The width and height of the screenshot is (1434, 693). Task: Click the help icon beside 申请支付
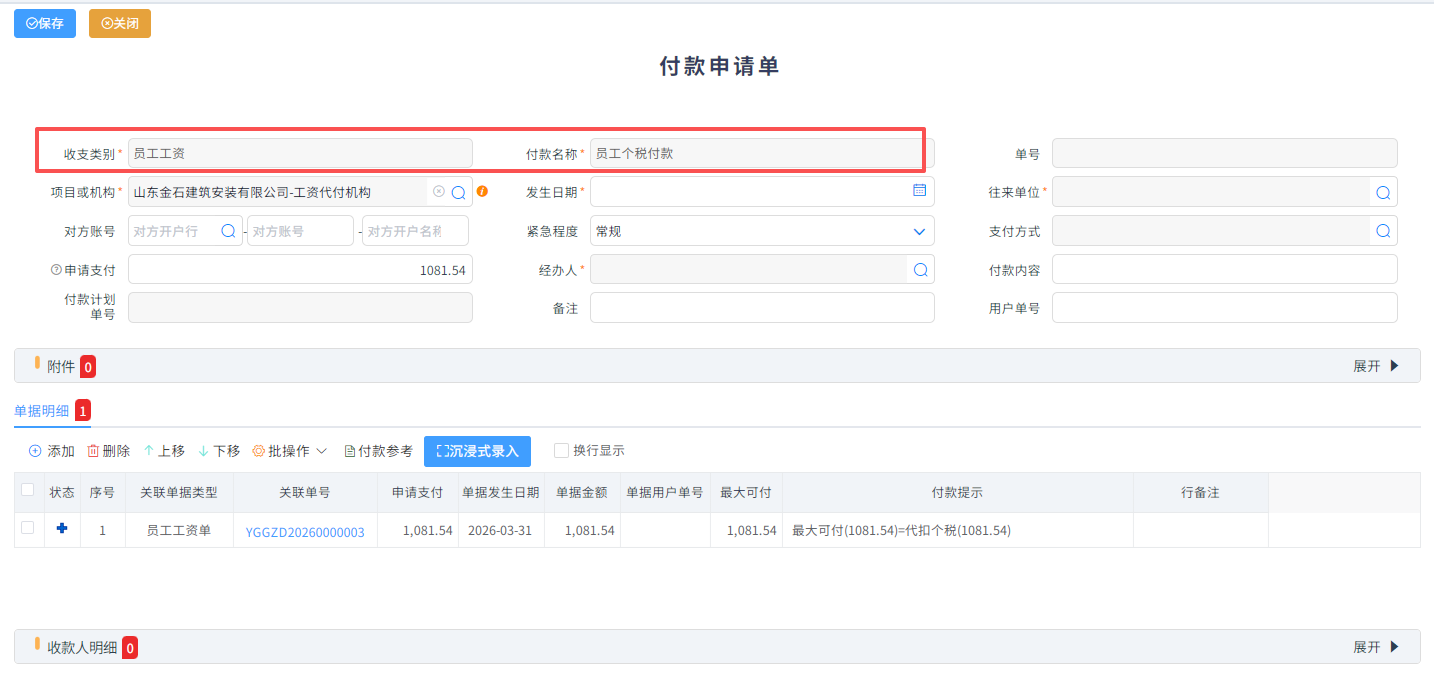pyautogui.click(x=56, y=270)
